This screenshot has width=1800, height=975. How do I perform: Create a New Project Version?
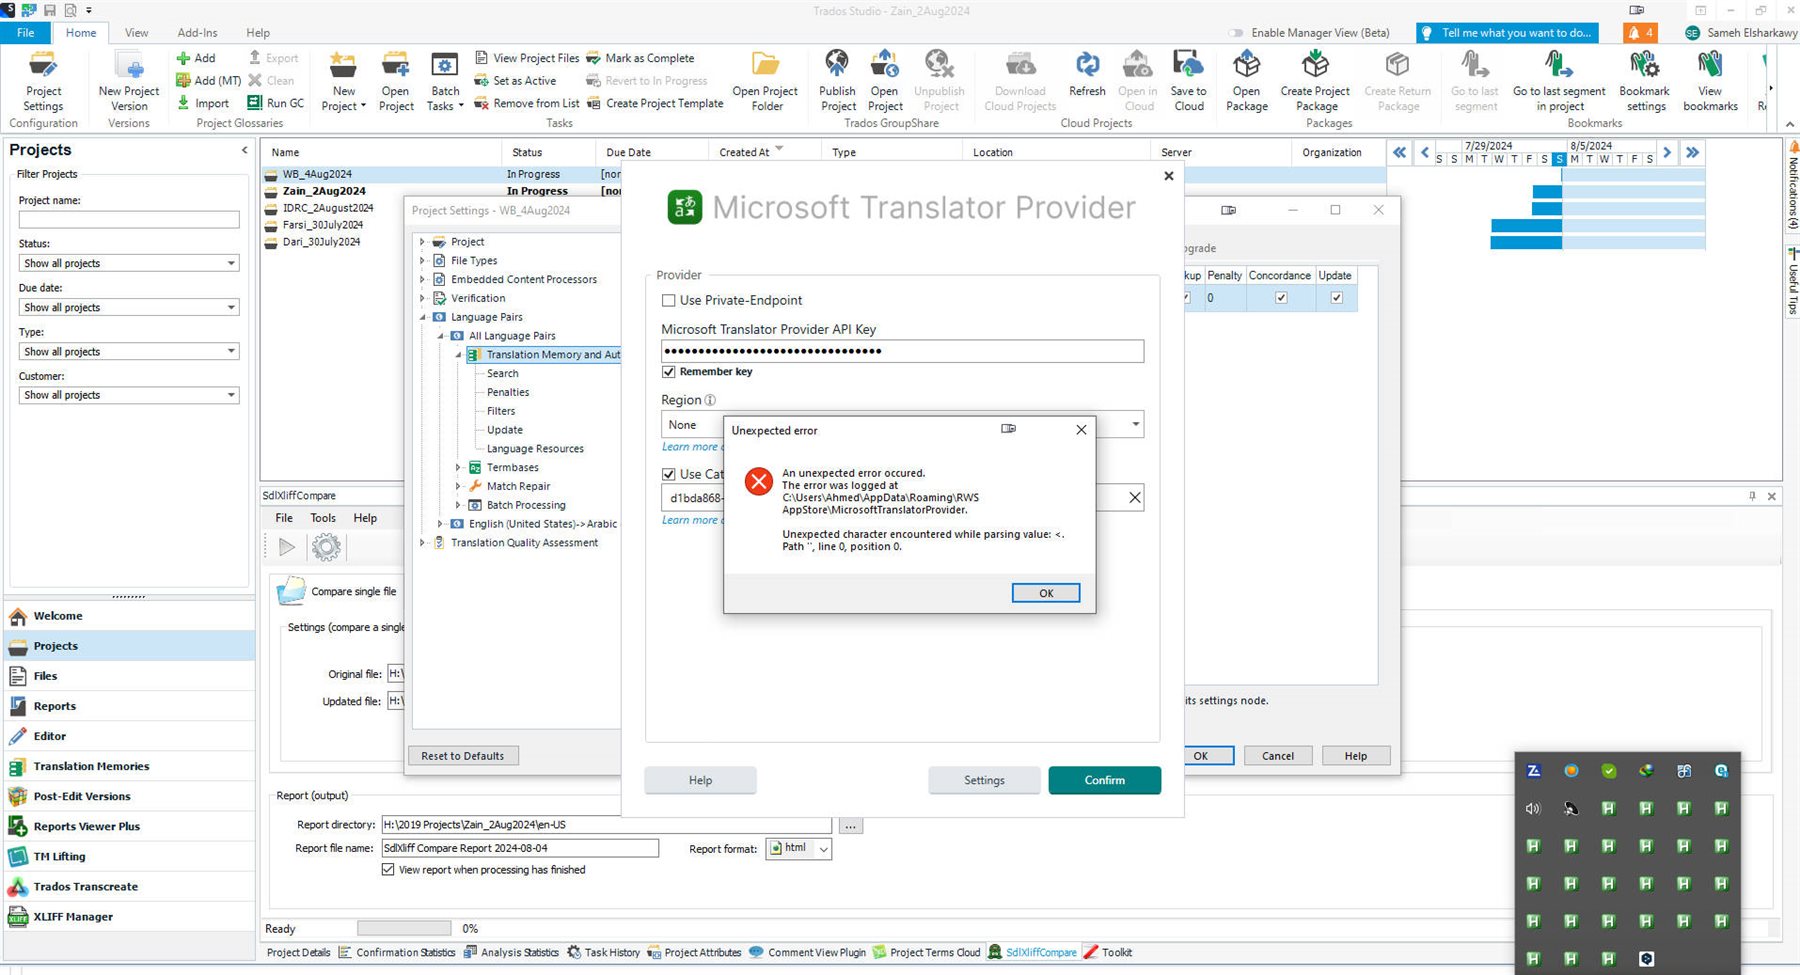point(129,82)
